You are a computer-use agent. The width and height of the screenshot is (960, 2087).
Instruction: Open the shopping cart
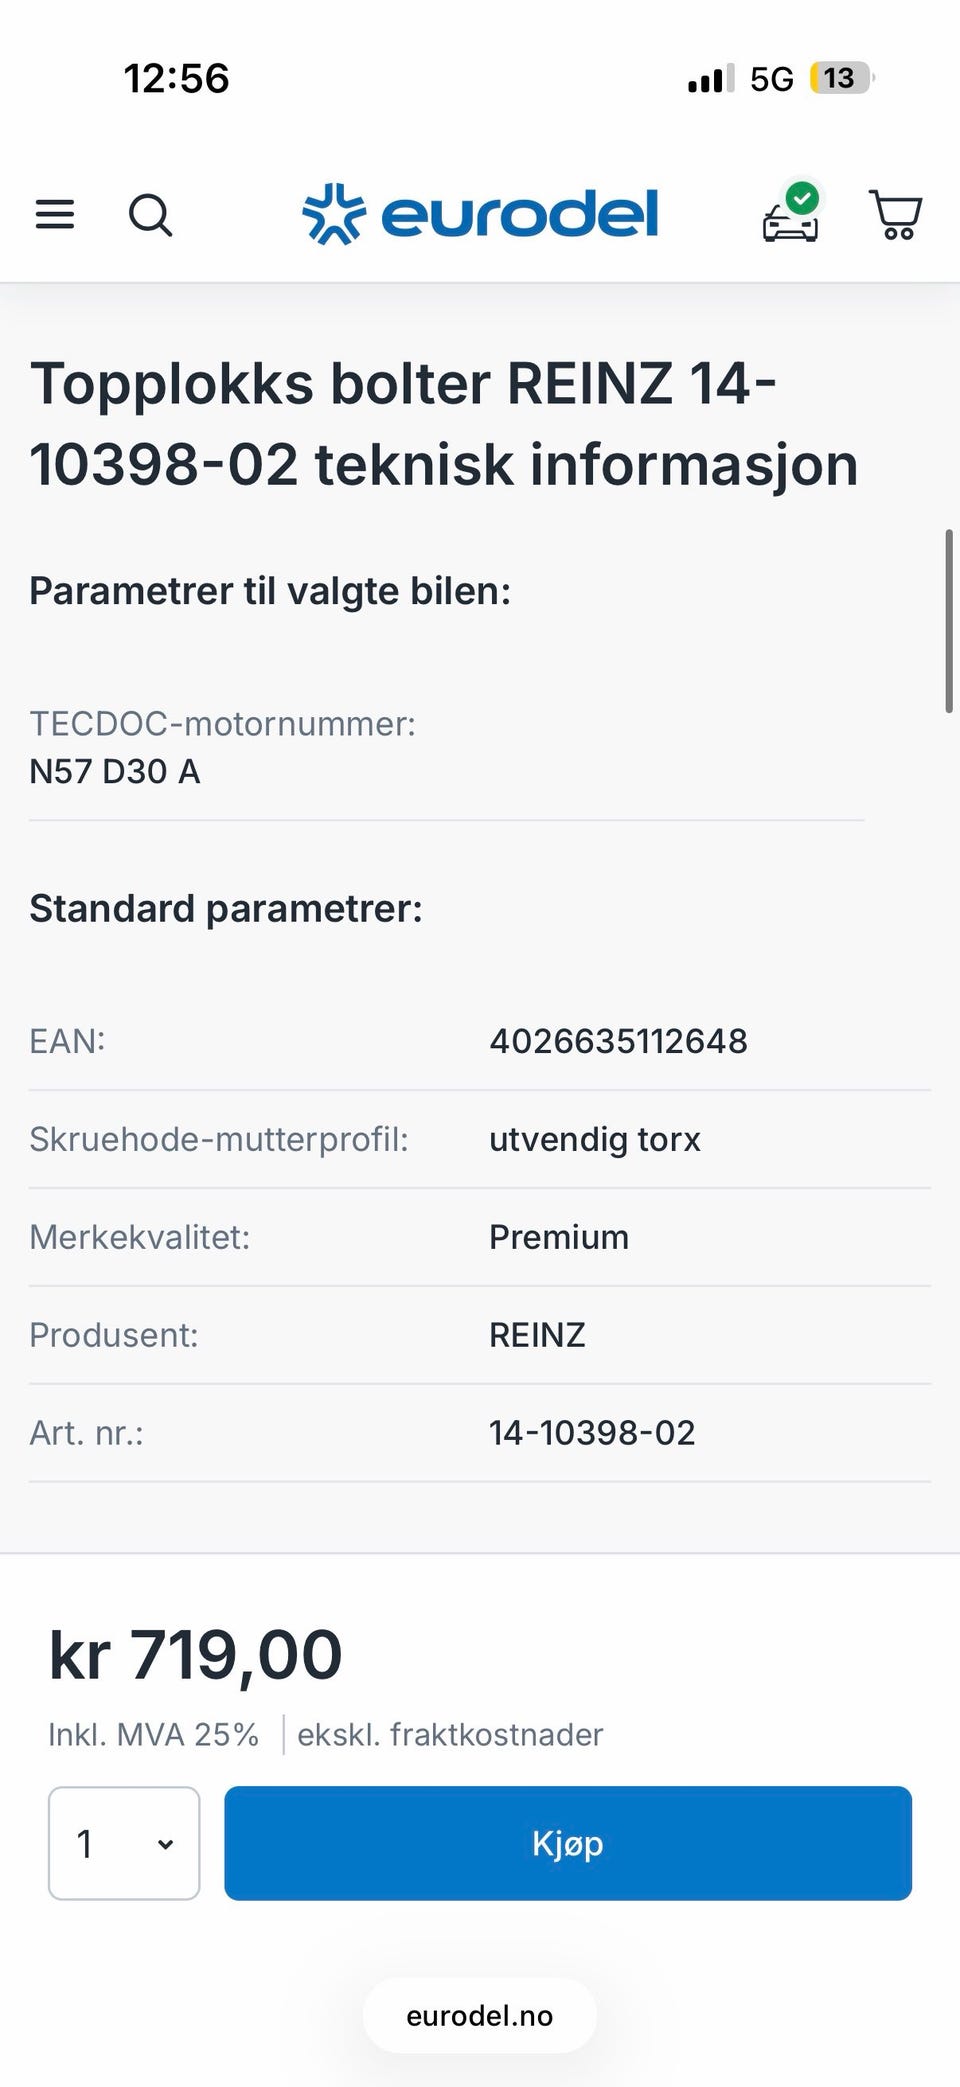coord(896,214)
